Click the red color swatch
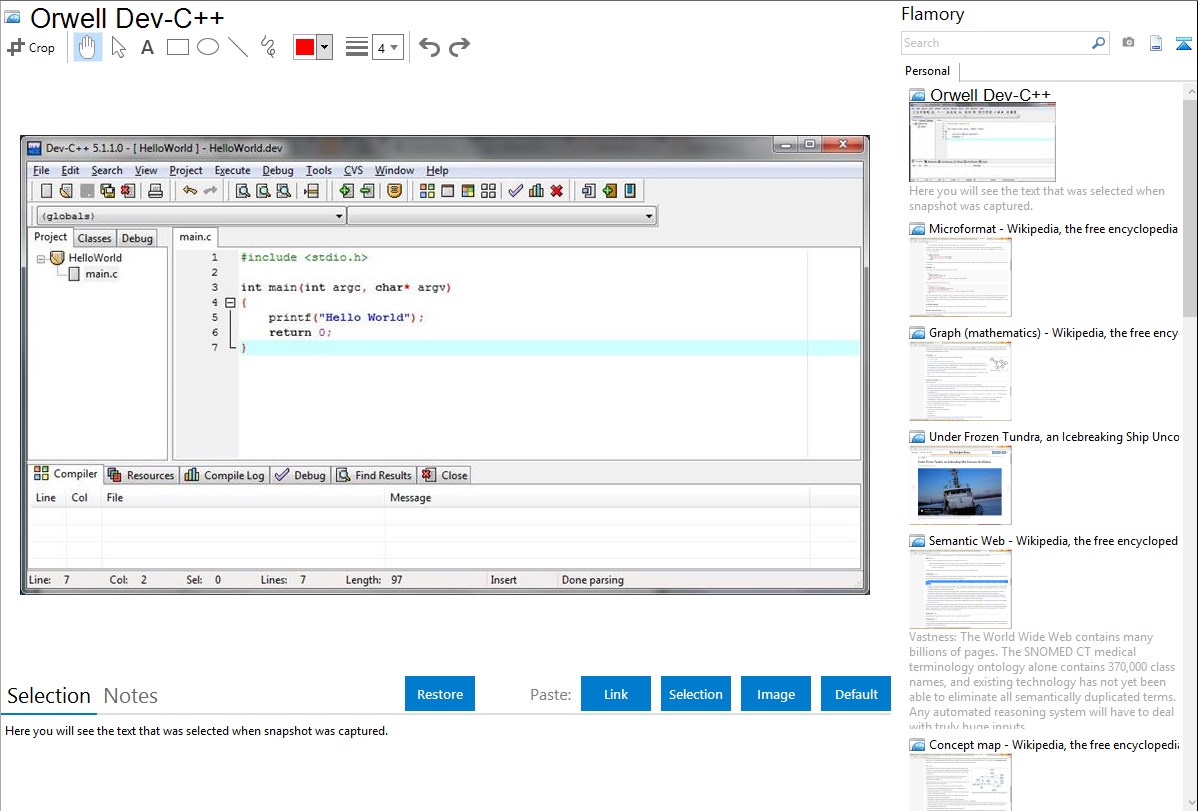 click(x=305, y=47)
